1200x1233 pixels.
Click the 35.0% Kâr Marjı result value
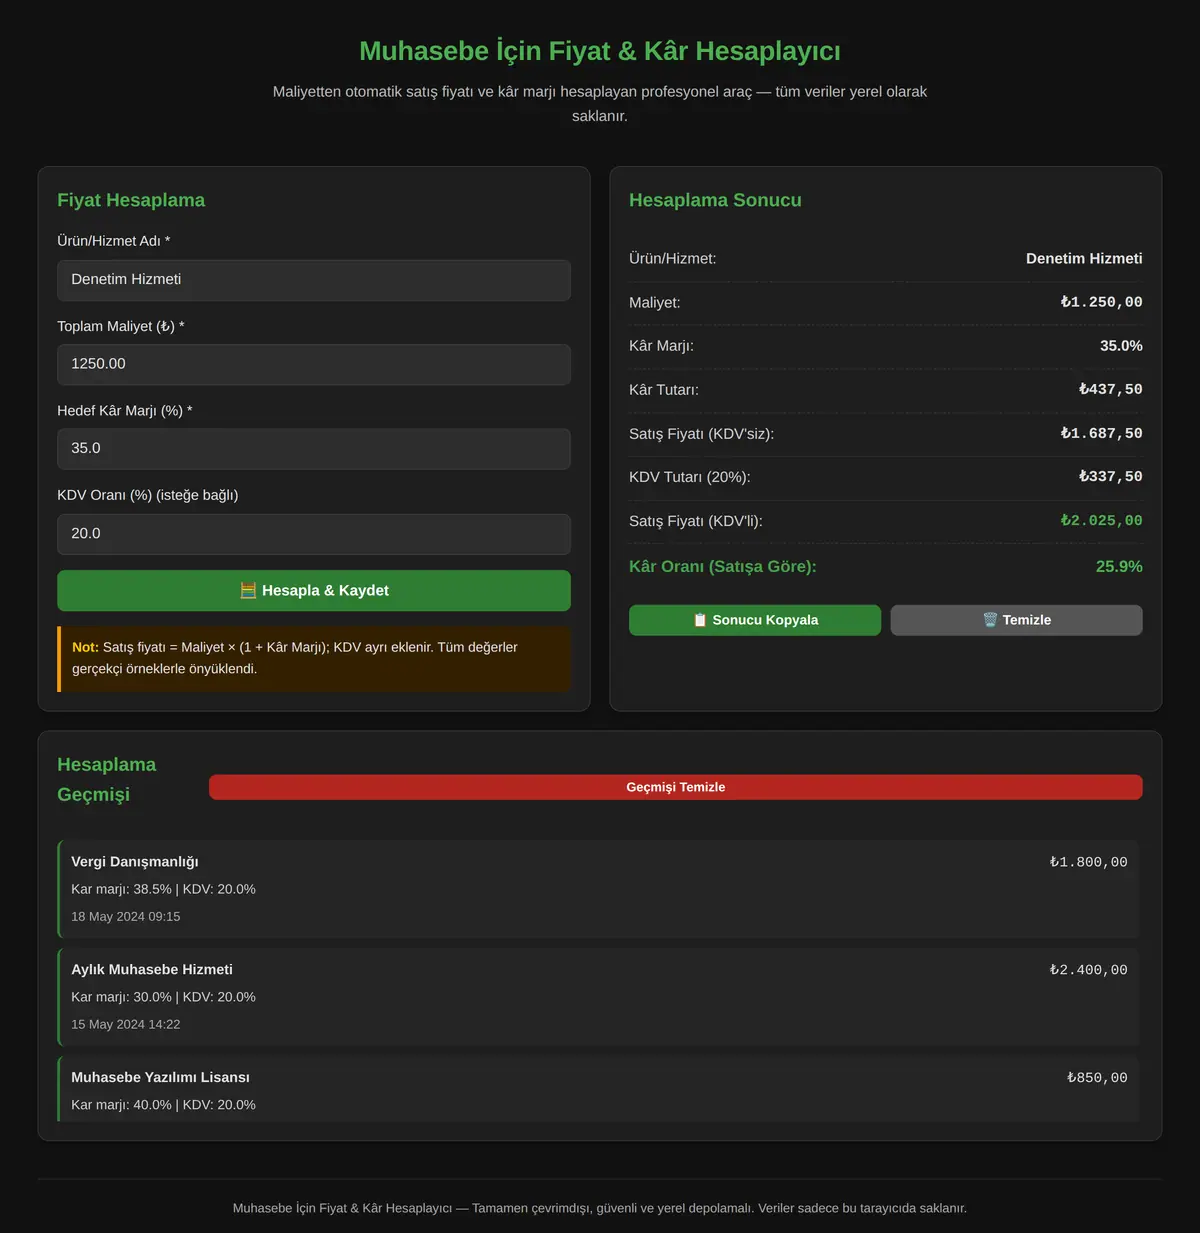(x=1121, y=346)
